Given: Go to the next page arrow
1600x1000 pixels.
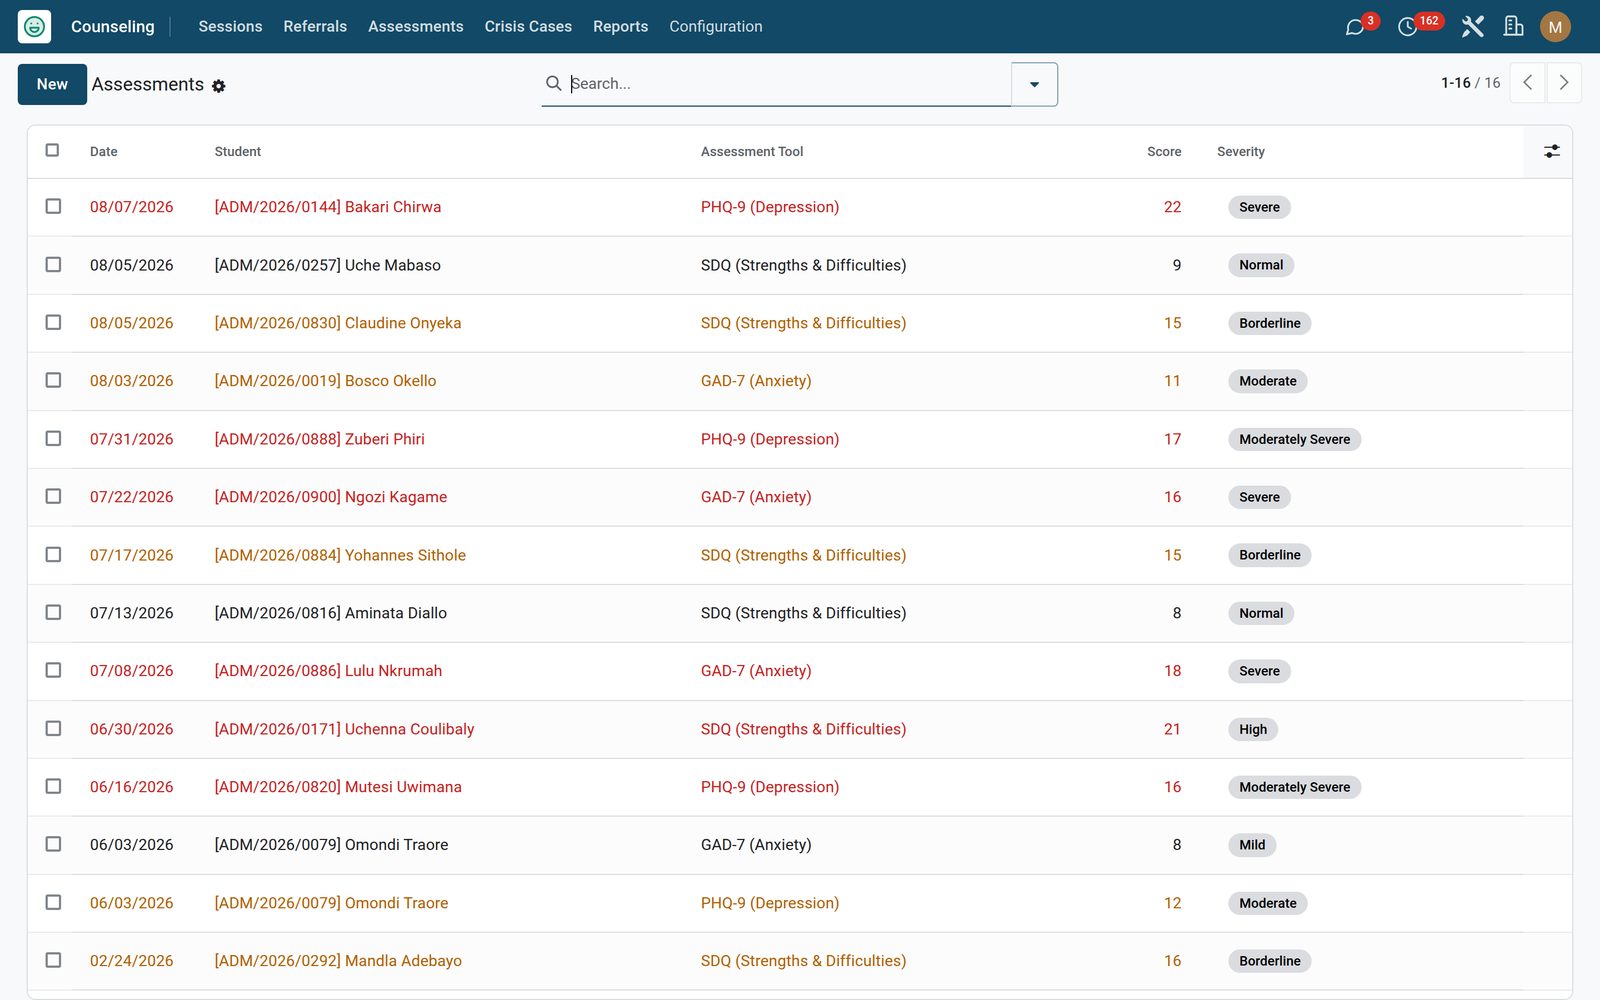Looking at the screenshot, I should [x=1564, y=83].
